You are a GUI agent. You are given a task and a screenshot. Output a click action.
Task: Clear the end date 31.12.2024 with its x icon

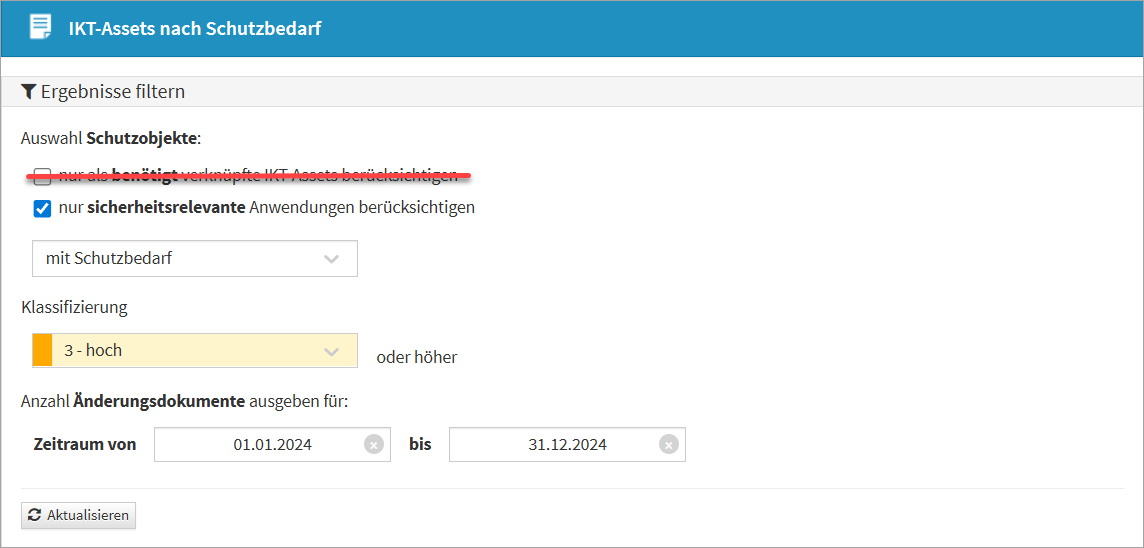tap(668, 445)
